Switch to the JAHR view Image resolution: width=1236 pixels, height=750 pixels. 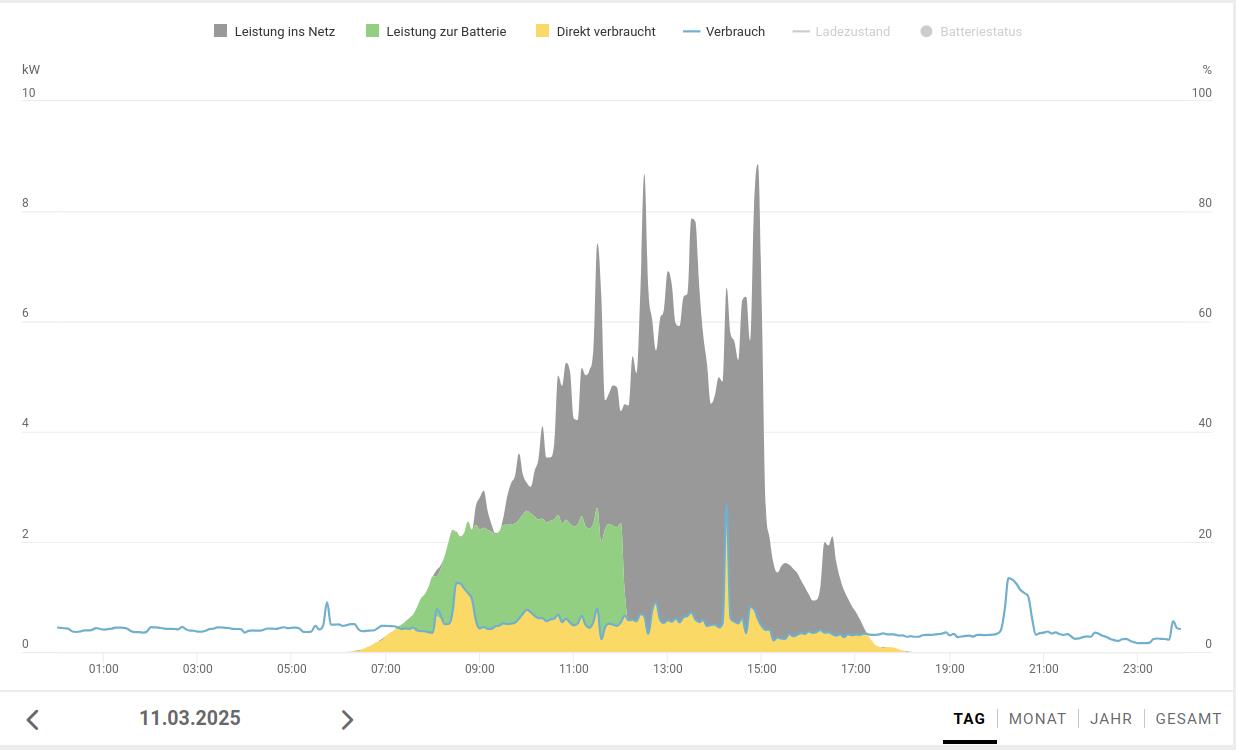[1111, 718]
